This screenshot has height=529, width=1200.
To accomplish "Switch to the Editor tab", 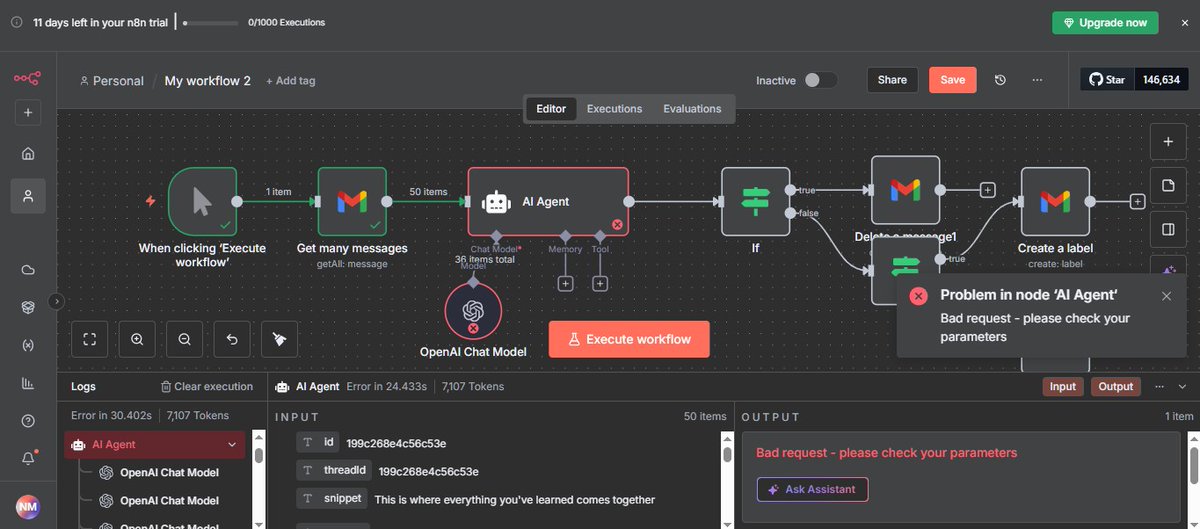I will [x=551, y=109].
